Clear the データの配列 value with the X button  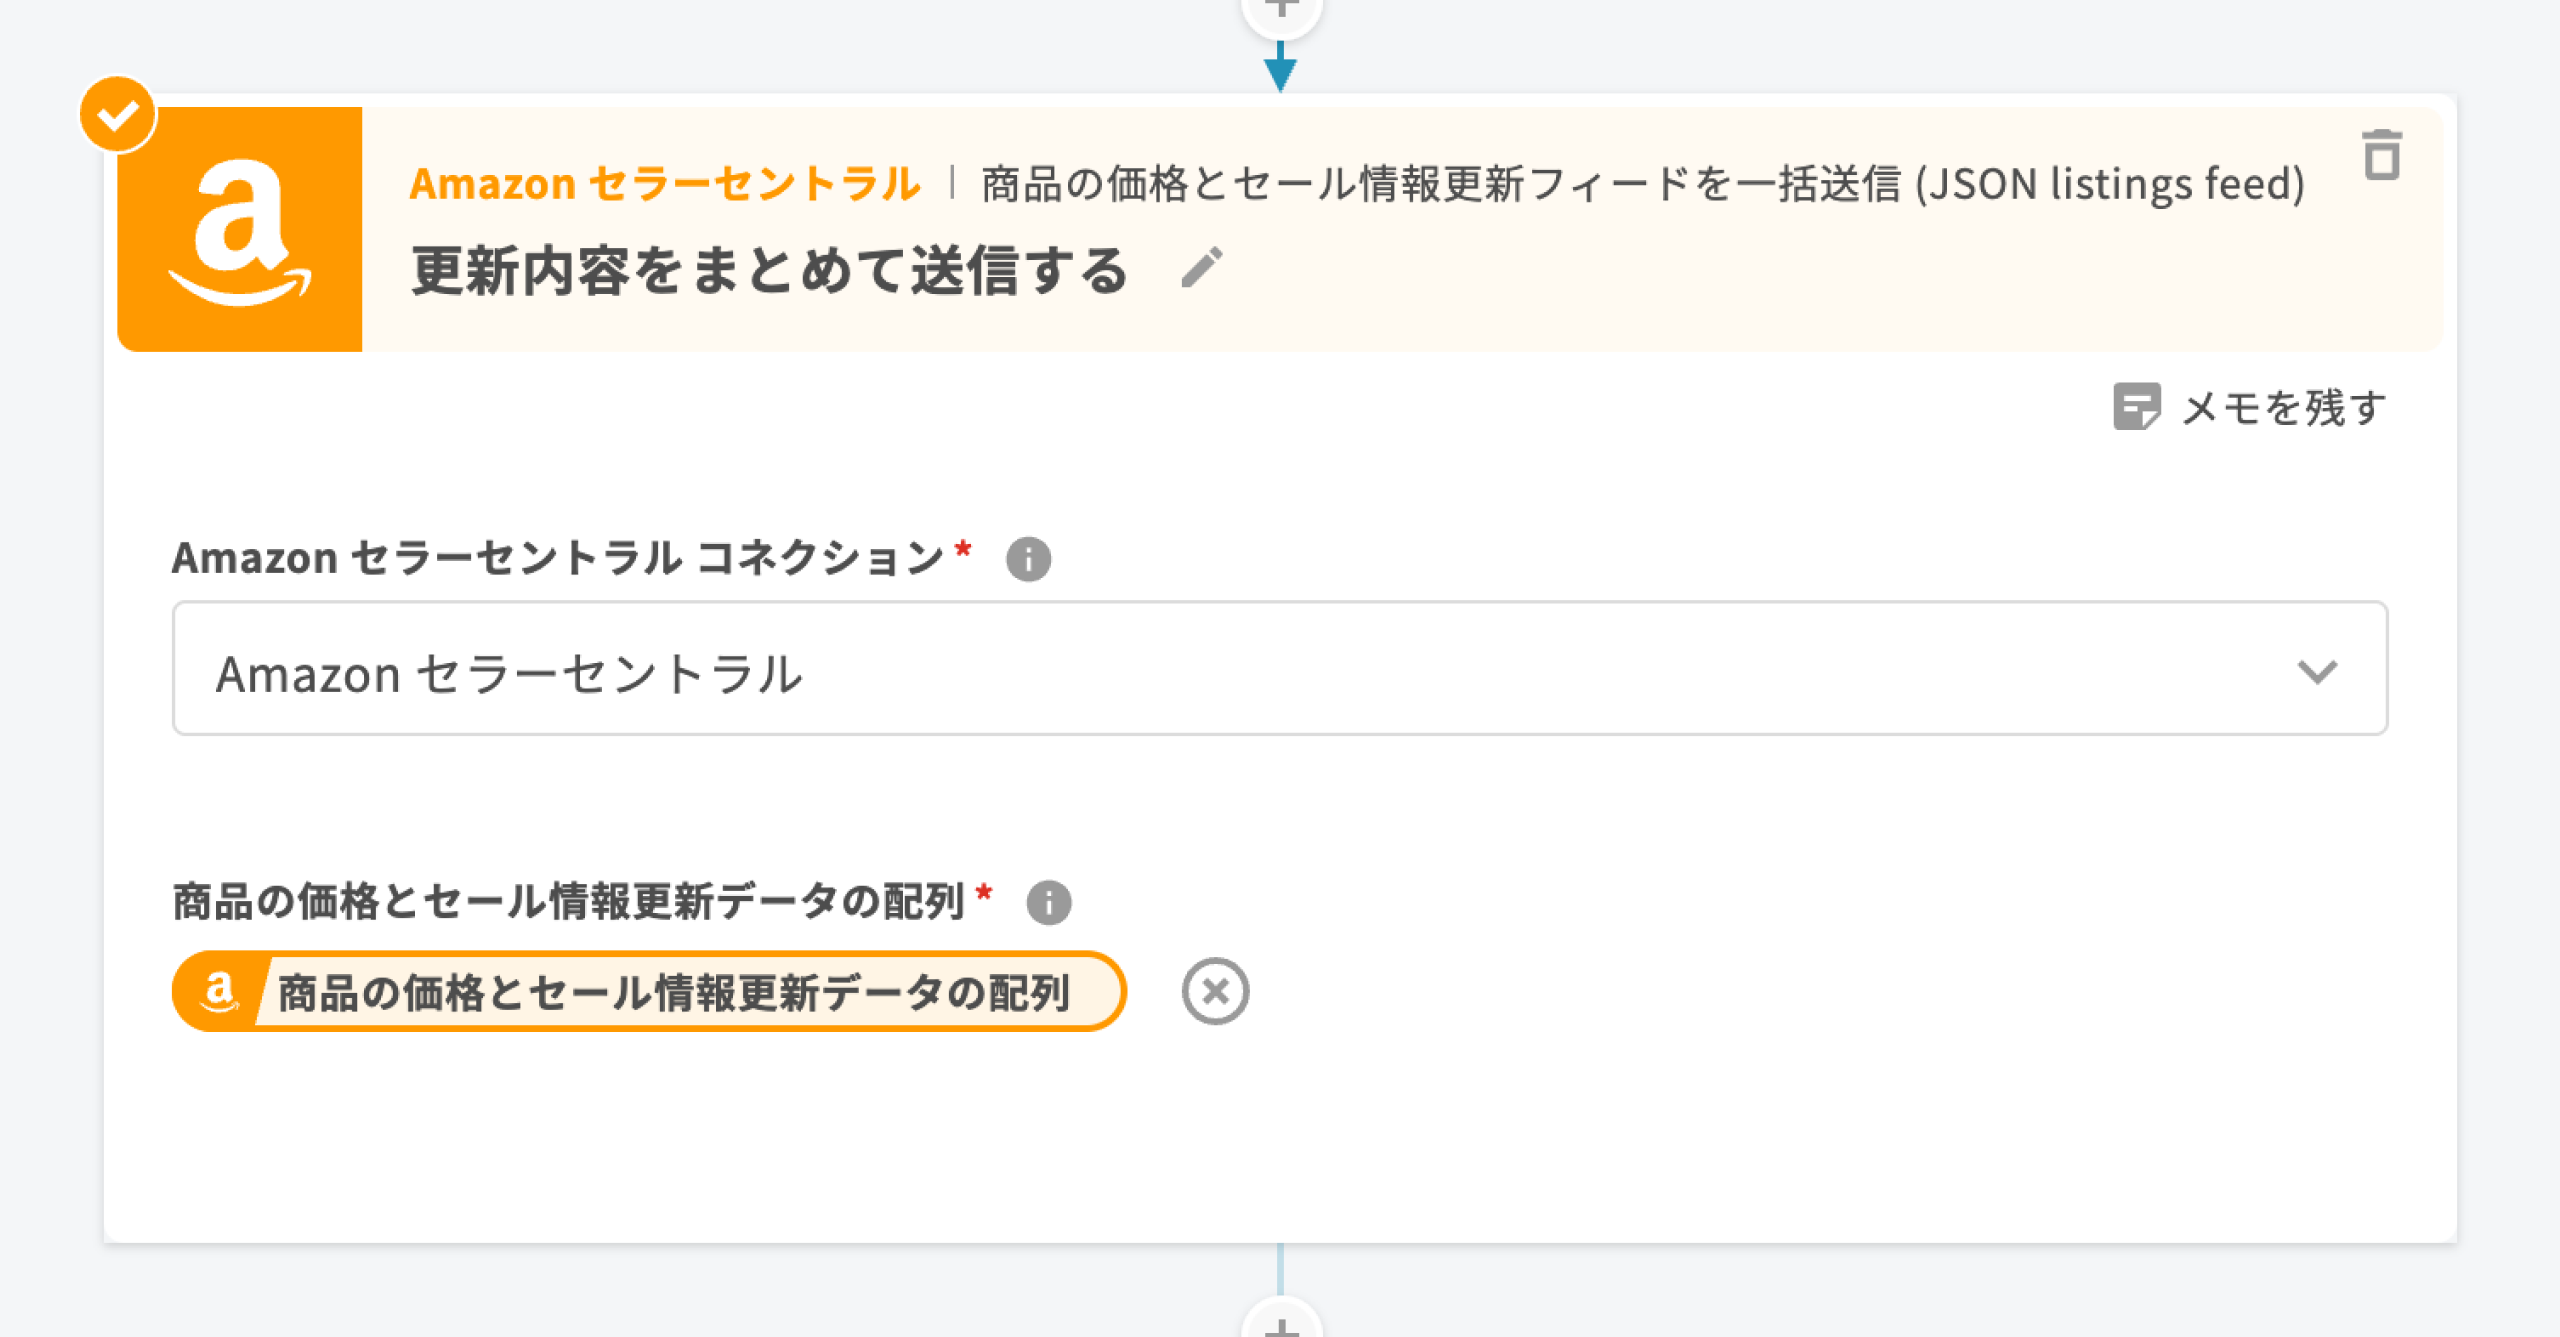click(x=1215, y=991)
